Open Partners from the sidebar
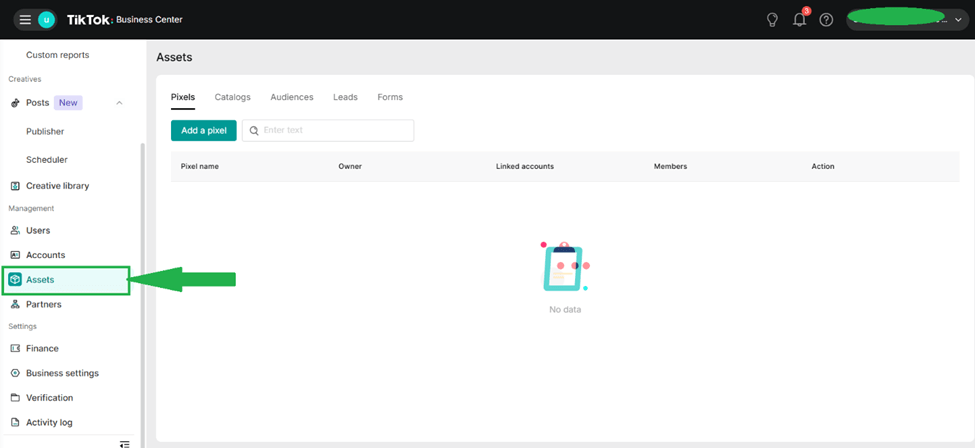975x448 pixels. 43,304
